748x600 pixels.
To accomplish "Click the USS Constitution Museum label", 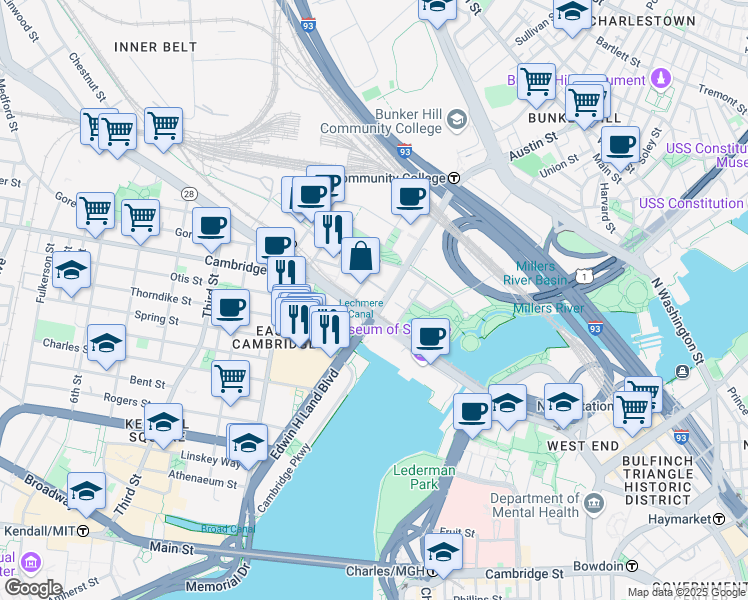I will (x=707, y=155).
